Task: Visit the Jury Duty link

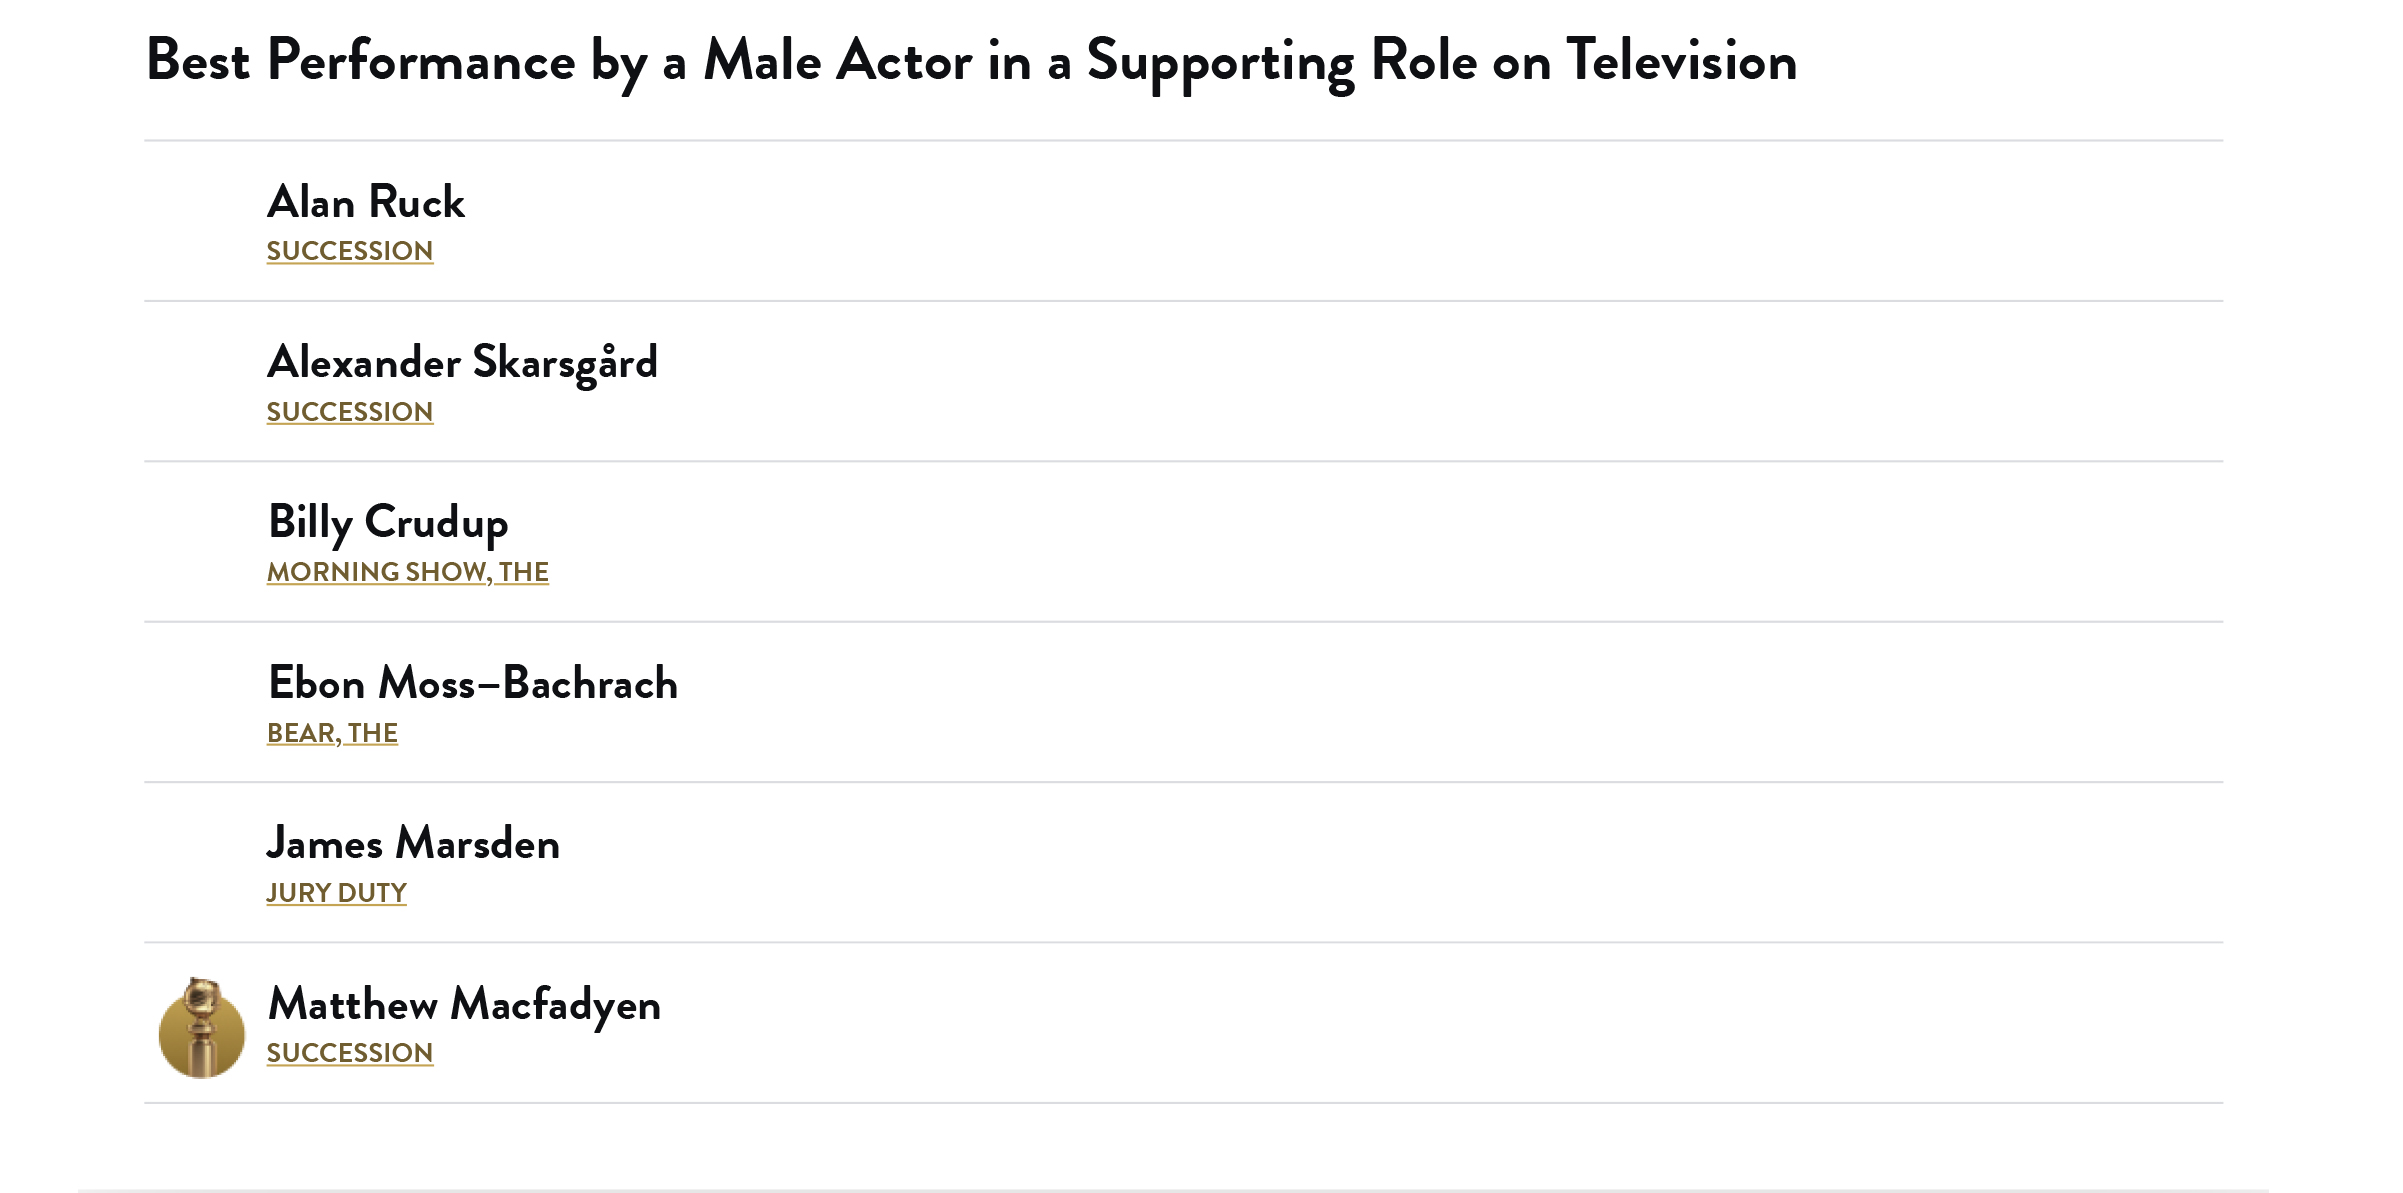Action: tap(336, 893)
